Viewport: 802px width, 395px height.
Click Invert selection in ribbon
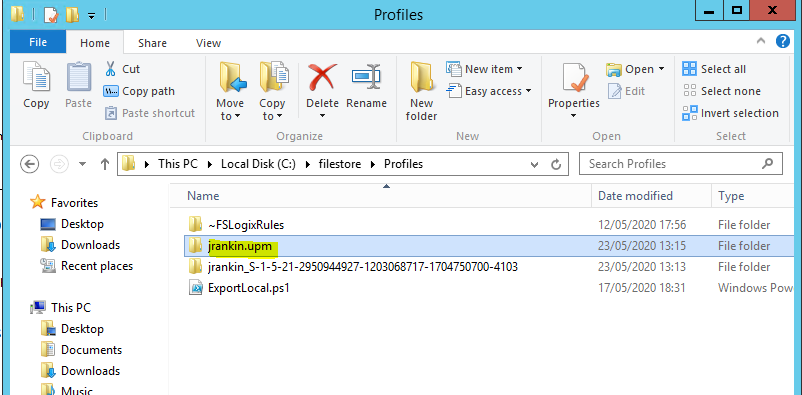point(731,113)
